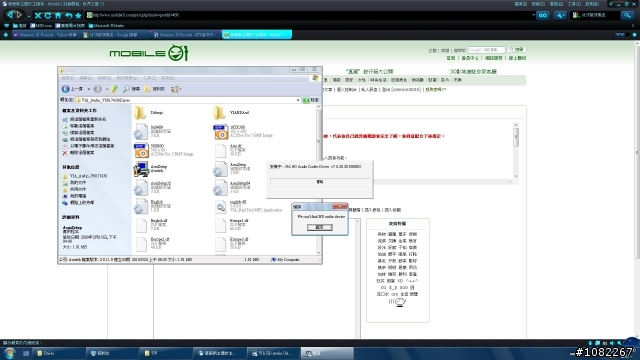Click browser GO button
Screen dimensions: 640x360
tap(542, 16)
